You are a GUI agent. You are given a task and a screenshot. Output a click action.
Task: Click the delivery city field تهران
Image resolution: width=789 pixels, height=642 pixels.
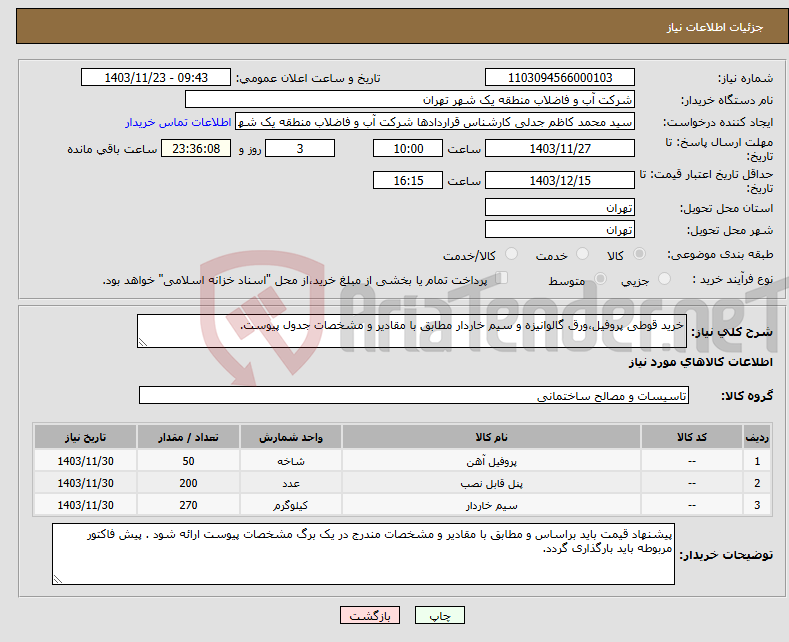click(x=560, y=229)
